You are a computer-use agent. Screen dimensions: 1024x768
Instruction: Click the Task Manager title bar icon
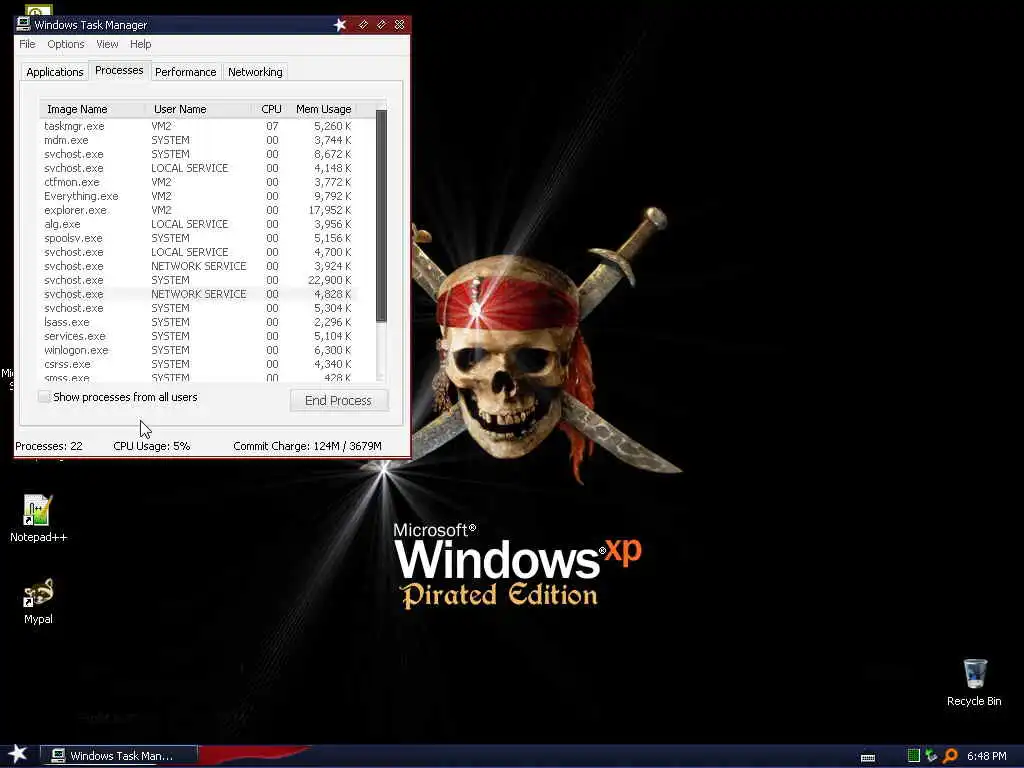pos(24,24)
